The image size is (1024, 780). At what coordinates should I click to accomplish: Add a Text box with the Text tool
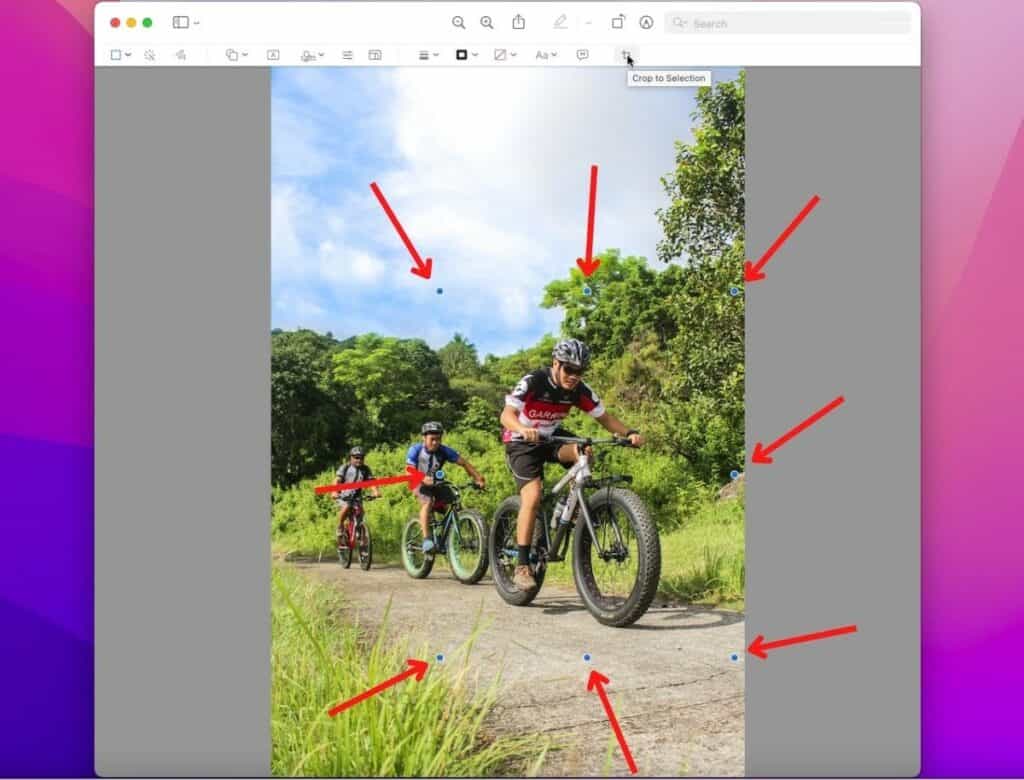click(273, 55)
